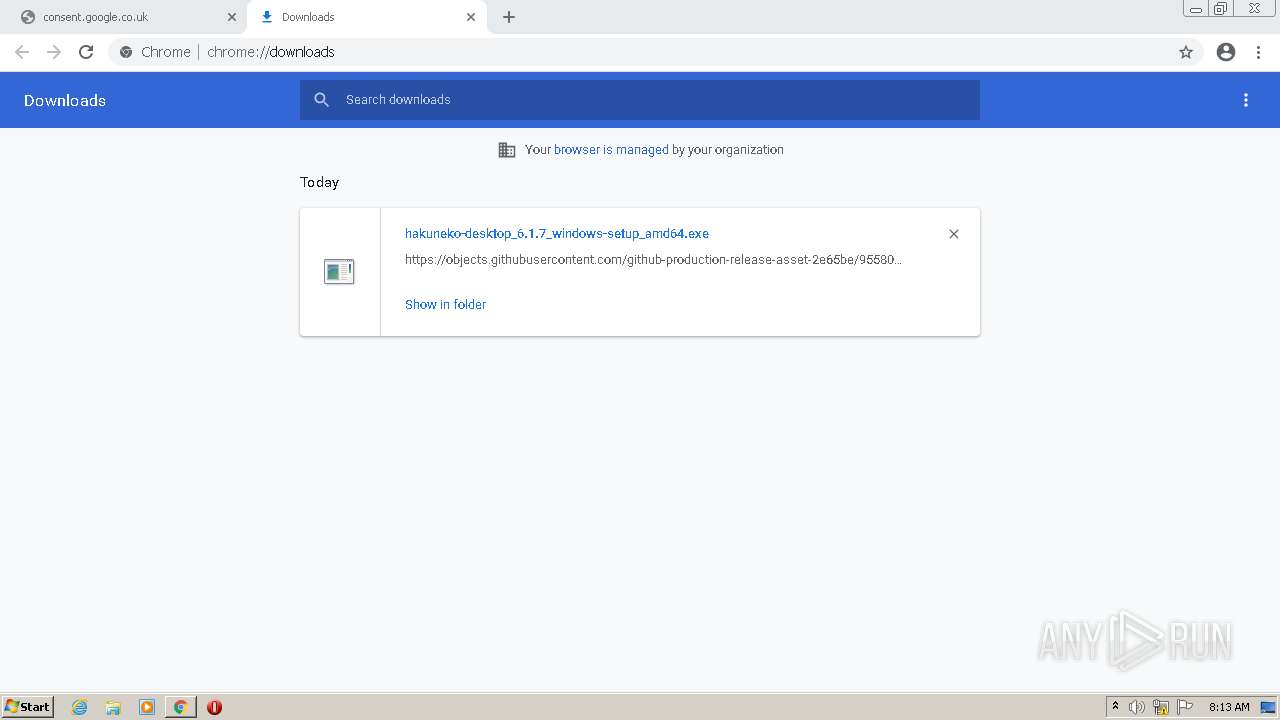Open media player taskbar icon

pyautogui.click(x=147, y=707)
